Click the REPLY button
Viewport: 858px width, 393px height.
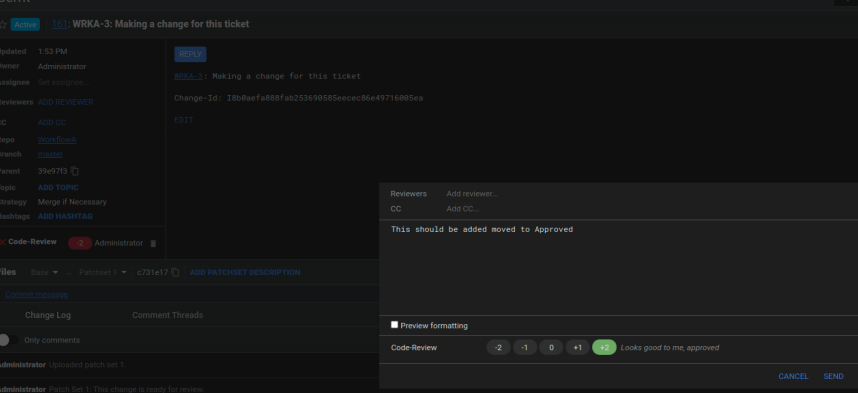click(x=190, y=54)
